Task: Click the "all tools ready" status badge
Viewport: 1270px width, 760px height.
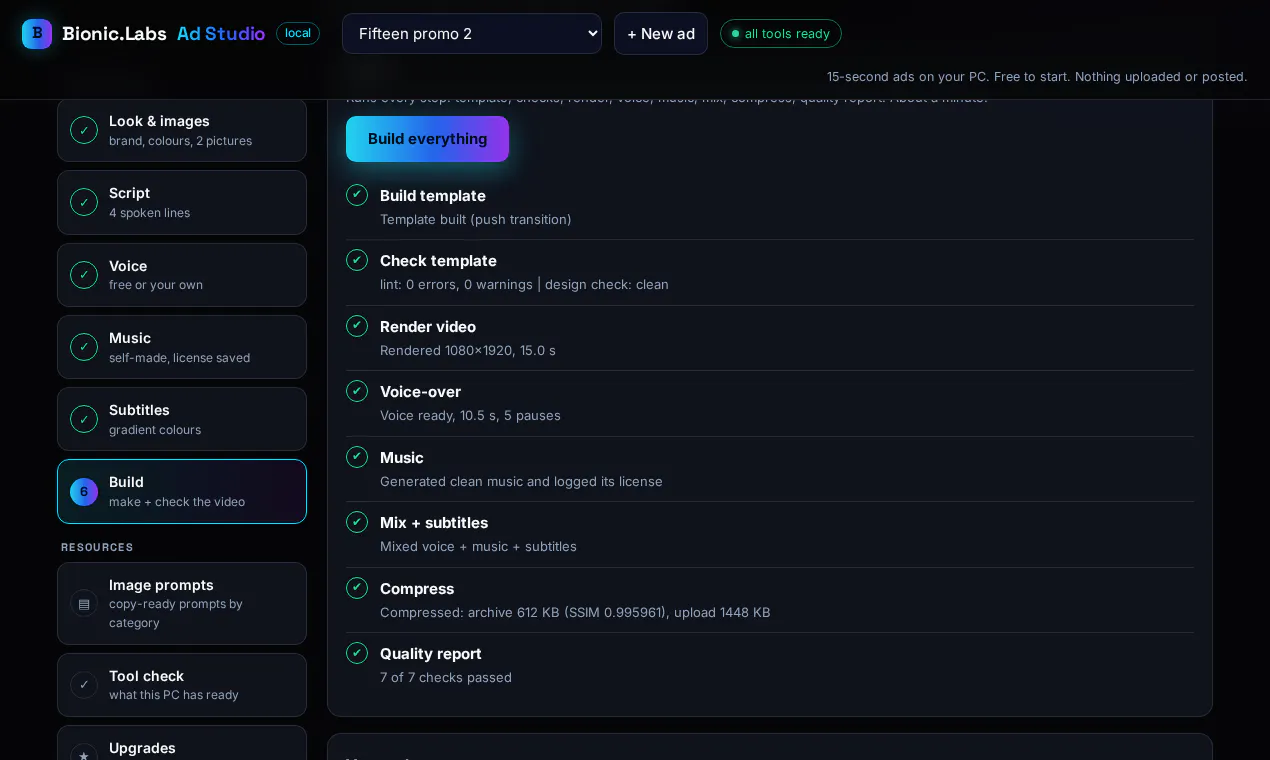Action: coord(781,33)
